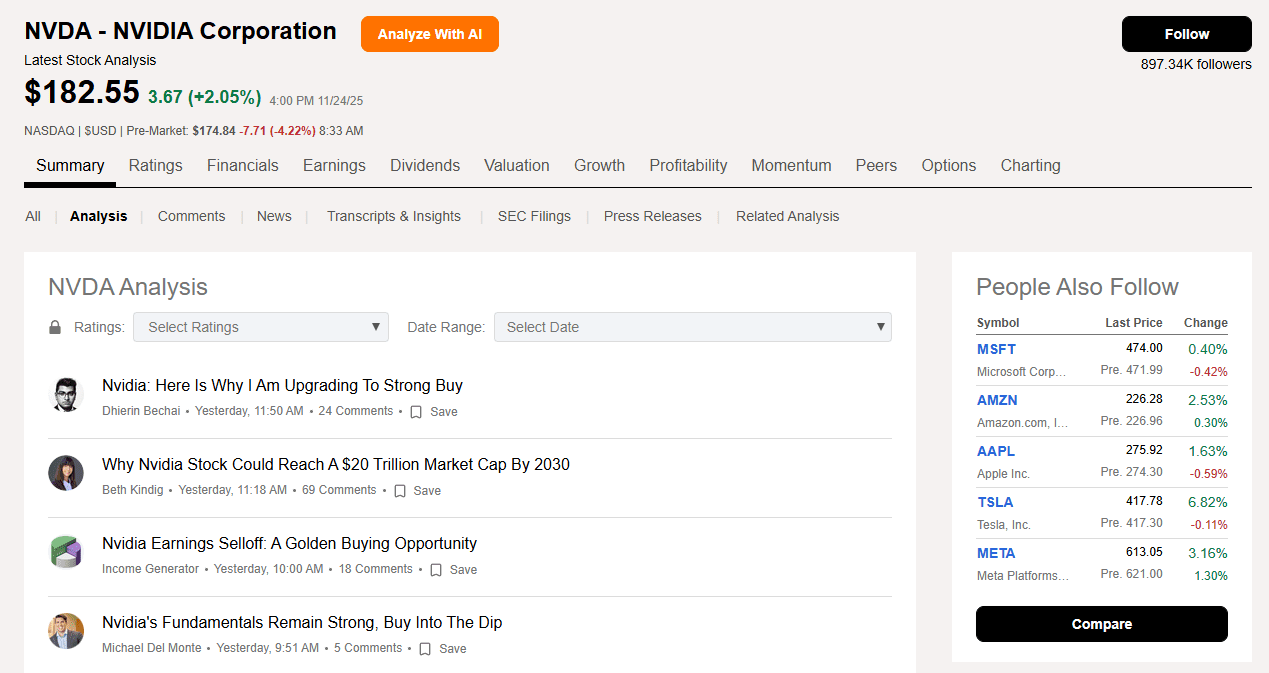The image size is (1269, 673).
Task: Switch to the Financials tab
Action: pos(243,166)
